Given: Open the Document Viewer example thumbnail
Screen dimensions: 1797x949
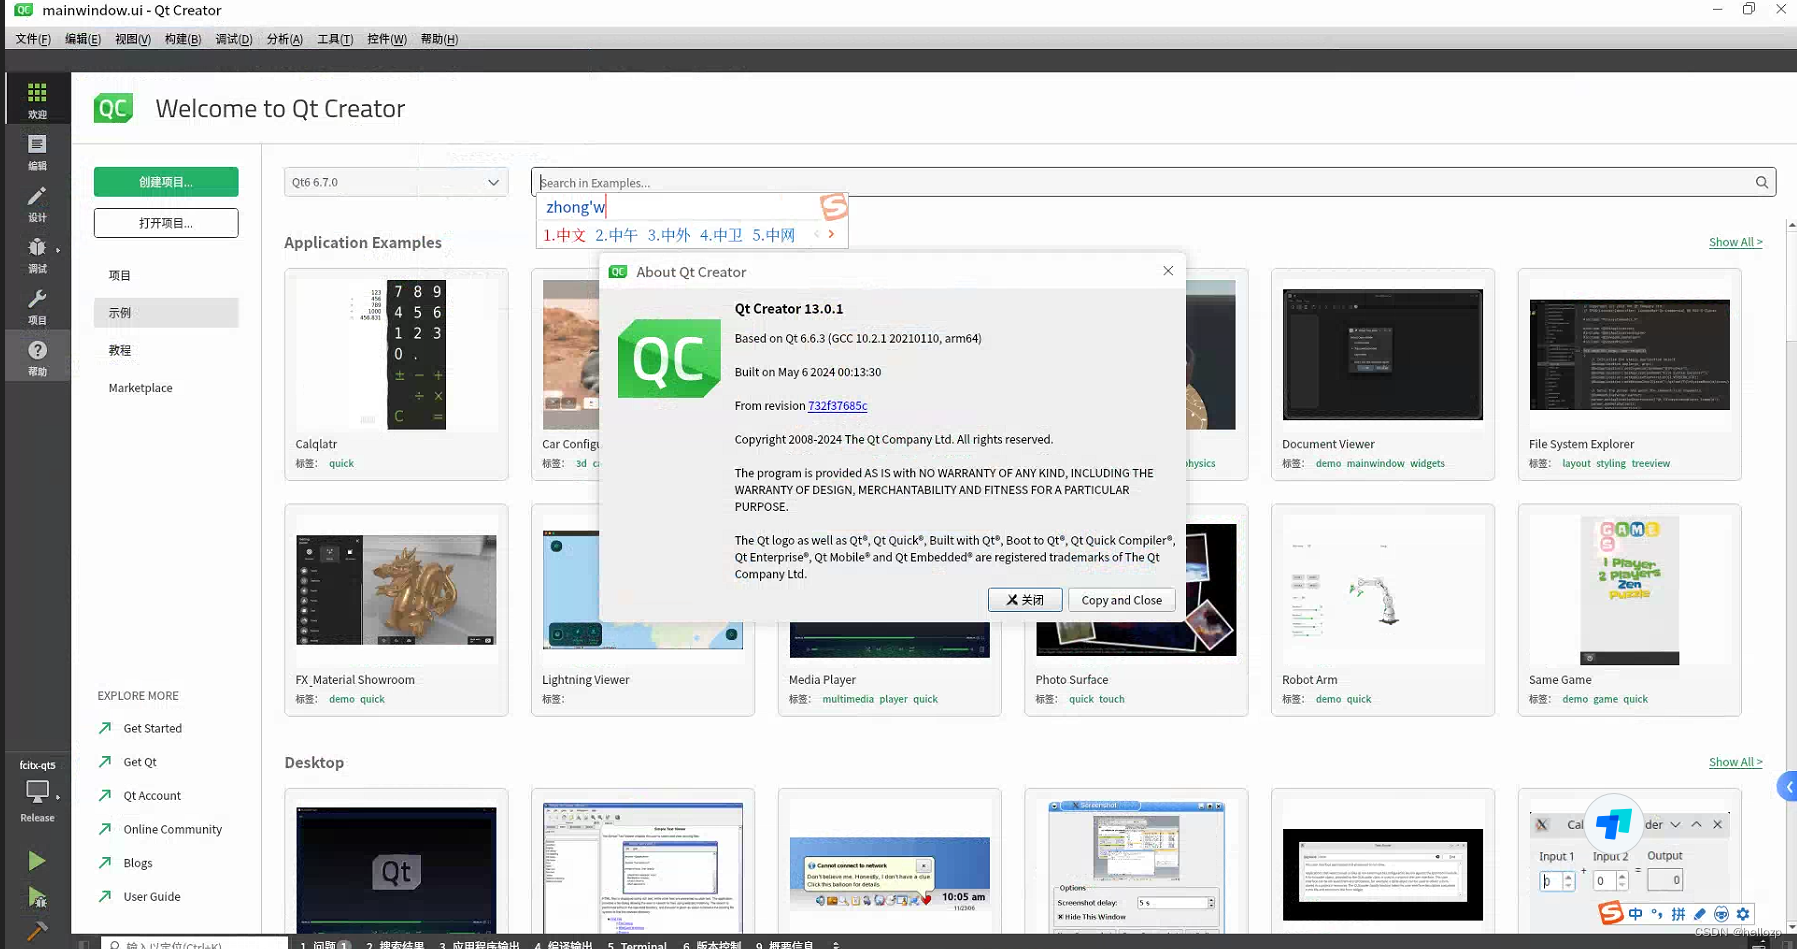Looking at the screenshot, I should [x=1382, y=354].
